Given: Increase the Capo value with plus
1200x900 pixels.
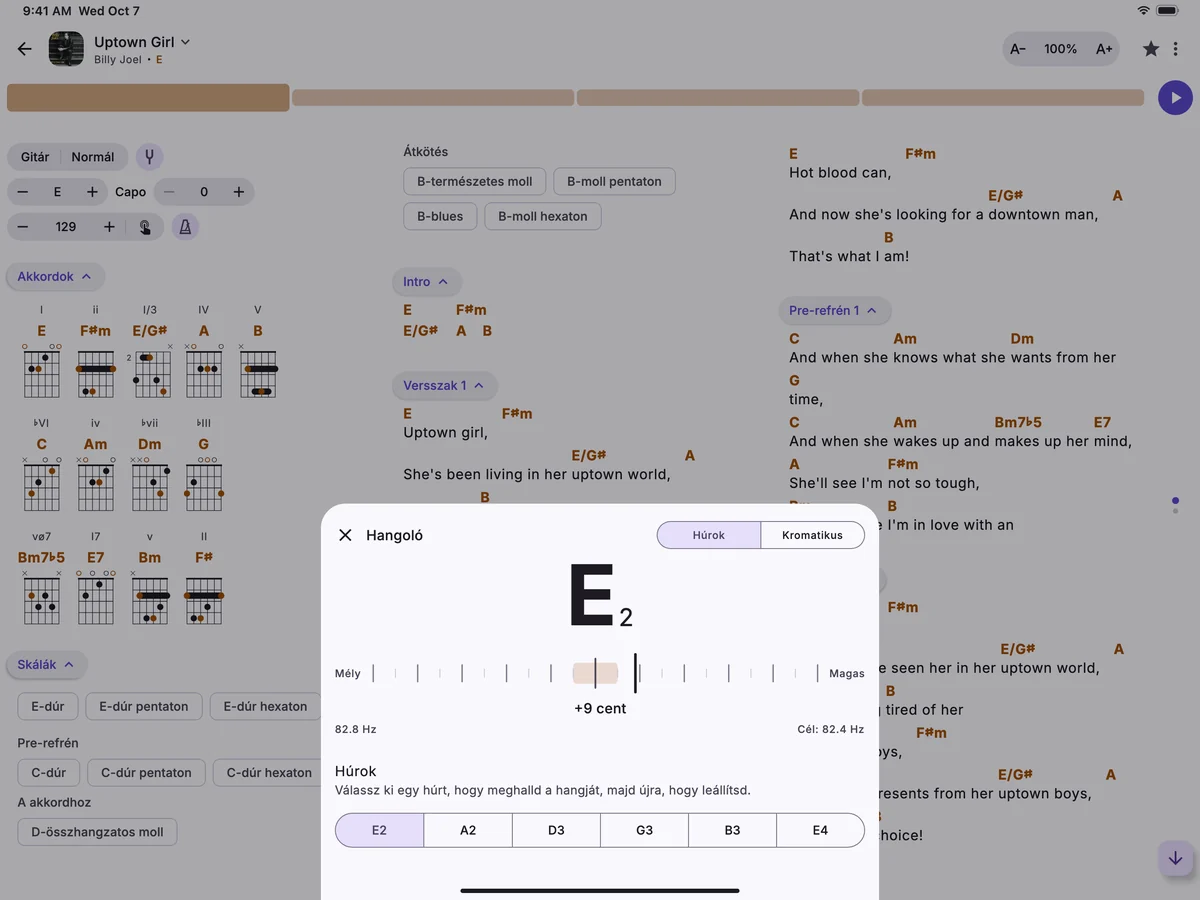Looking at the screenshot, I should pos(239,192).
